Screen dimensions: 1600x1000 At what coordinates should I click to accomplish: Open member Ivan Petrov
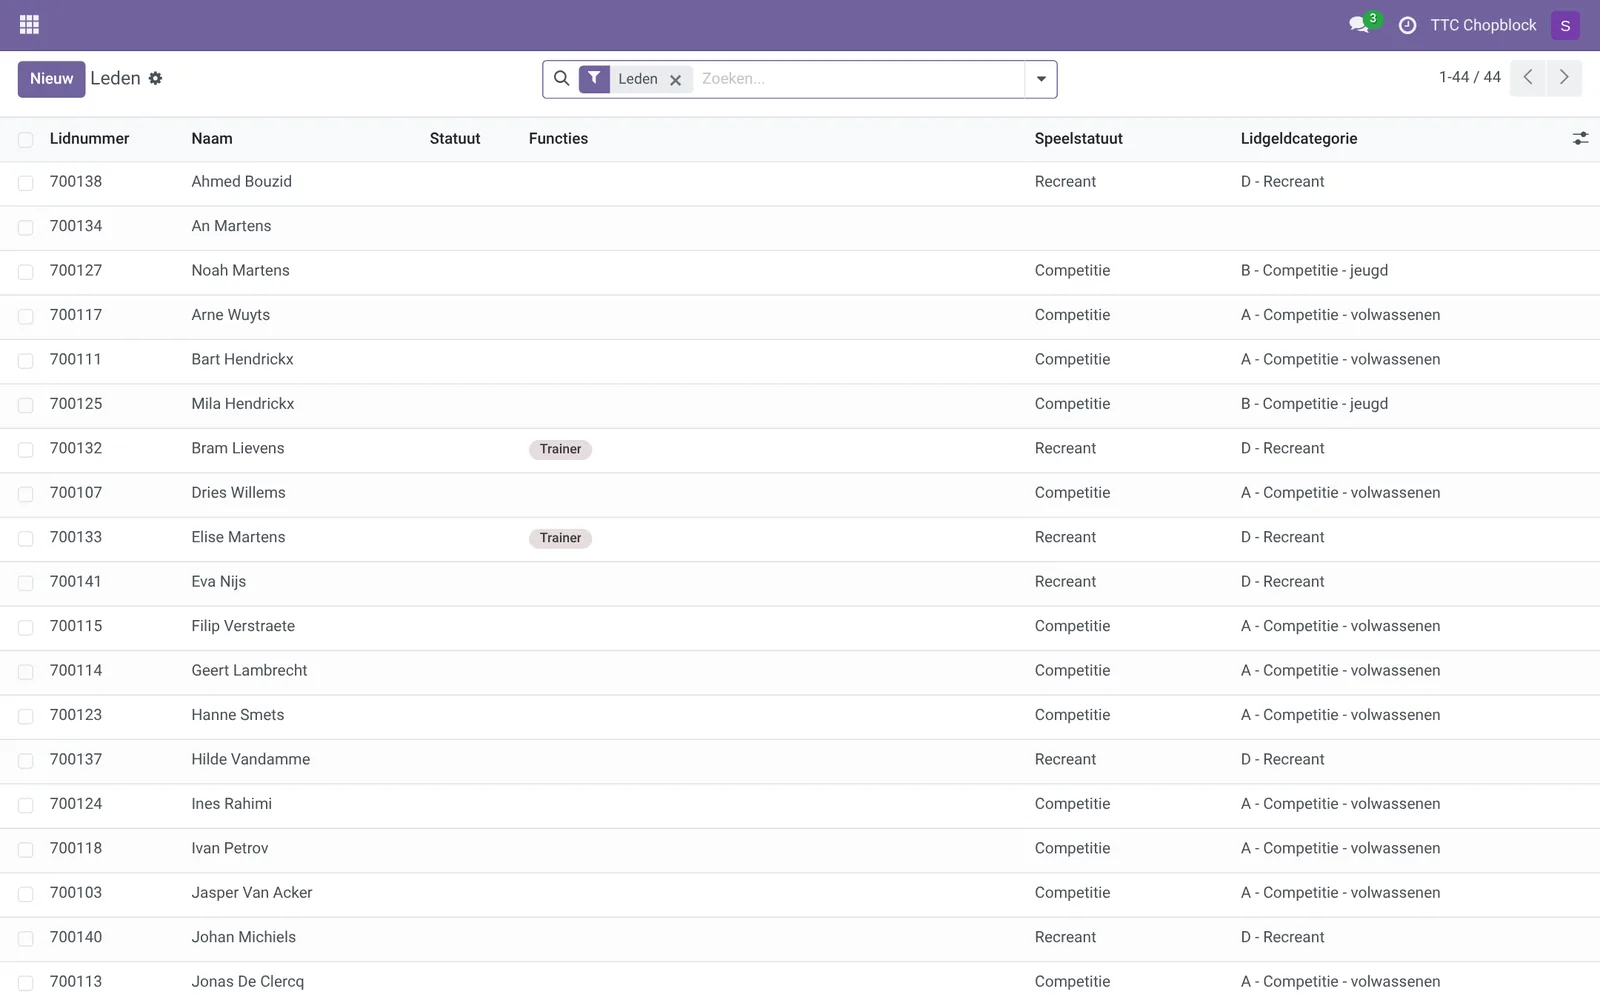pyautogui.click(x=230, y=848)
